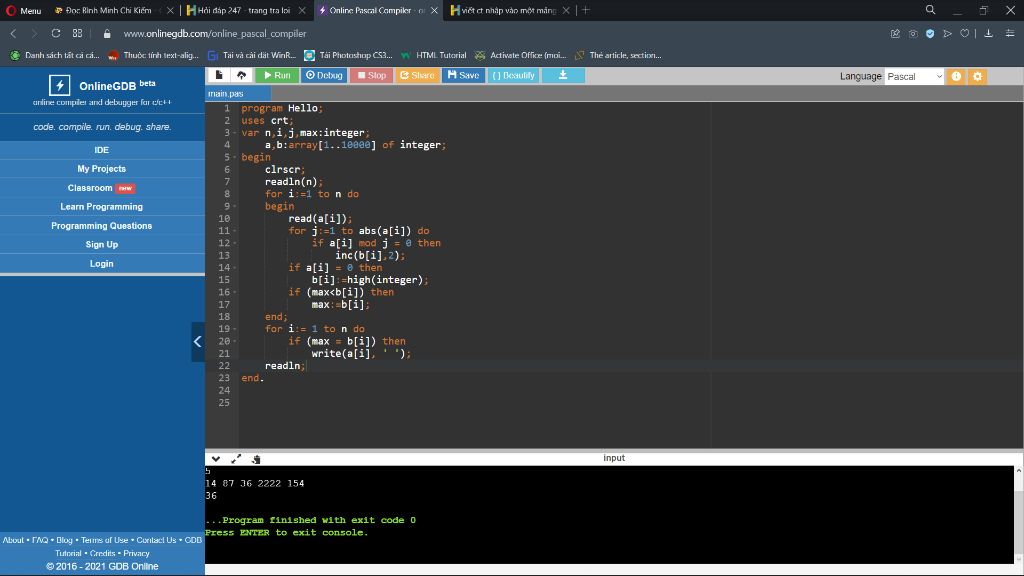Download the code with the arrow icon
Image resolution: width=1024 pixels, height=576 pixels.
563,76
